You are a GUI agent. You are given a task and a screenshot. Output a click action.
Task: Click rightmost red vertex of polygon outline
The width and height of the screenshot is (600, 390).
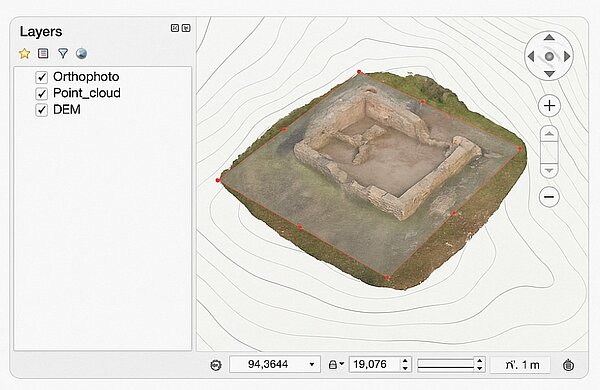click(x=520, y=148)
